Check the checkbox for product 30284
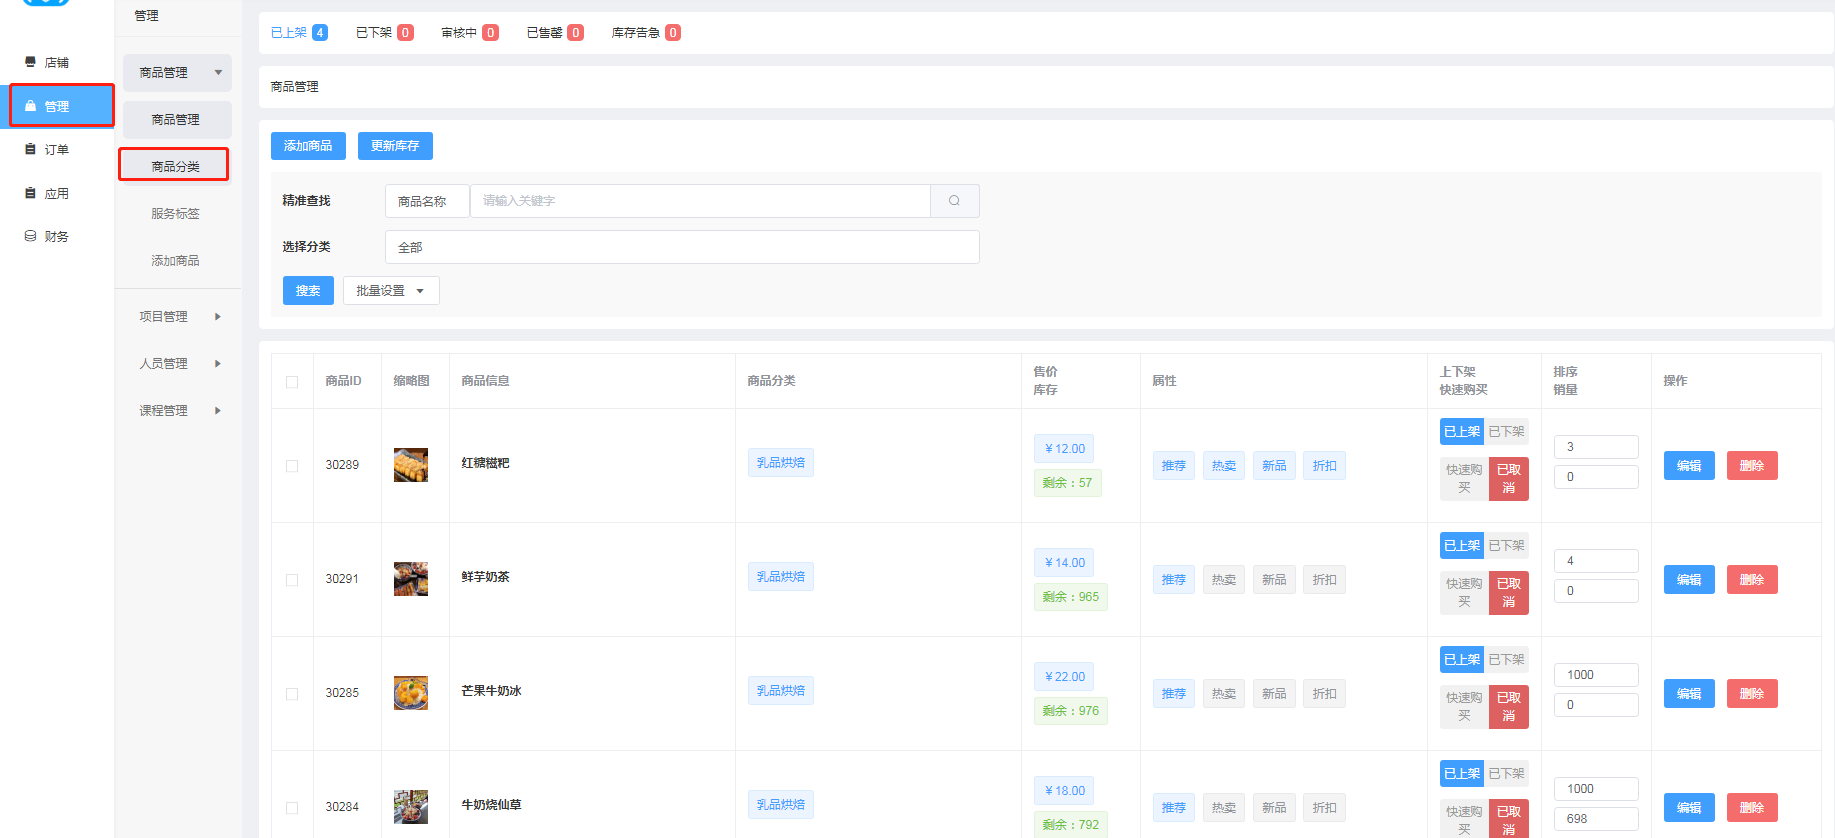This screenshot has width=1835, height=838. tap(292, 808)
